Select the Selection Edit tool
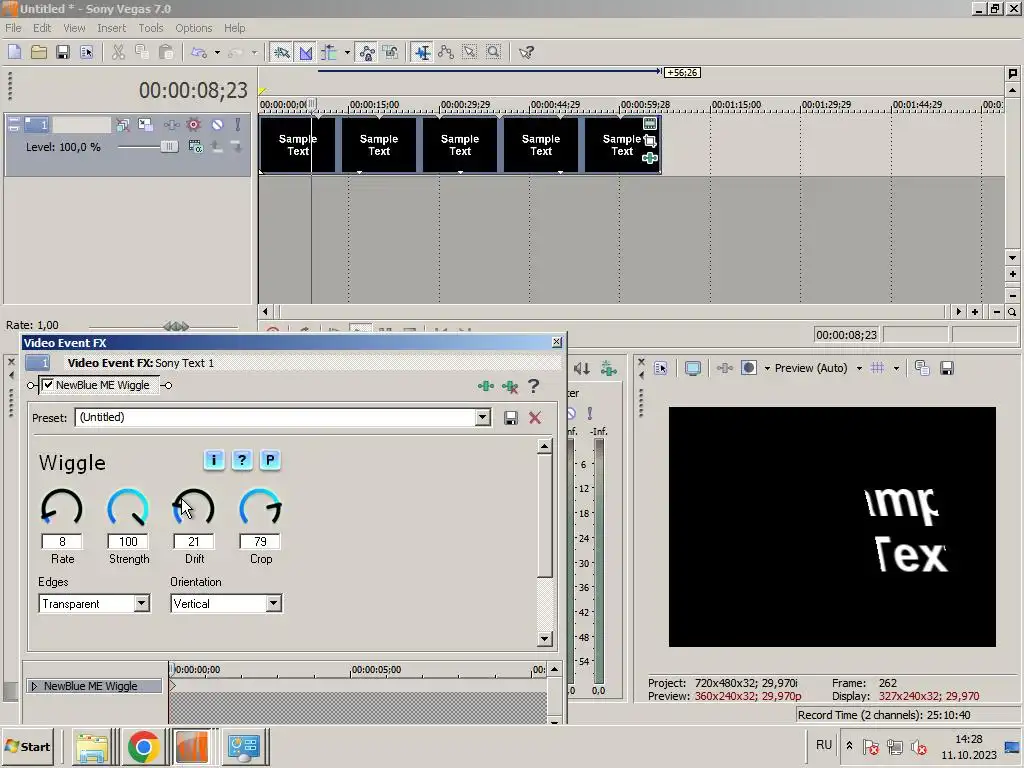Image resolution: width=1024 pixels, height=768 pixels. (470, 52)
